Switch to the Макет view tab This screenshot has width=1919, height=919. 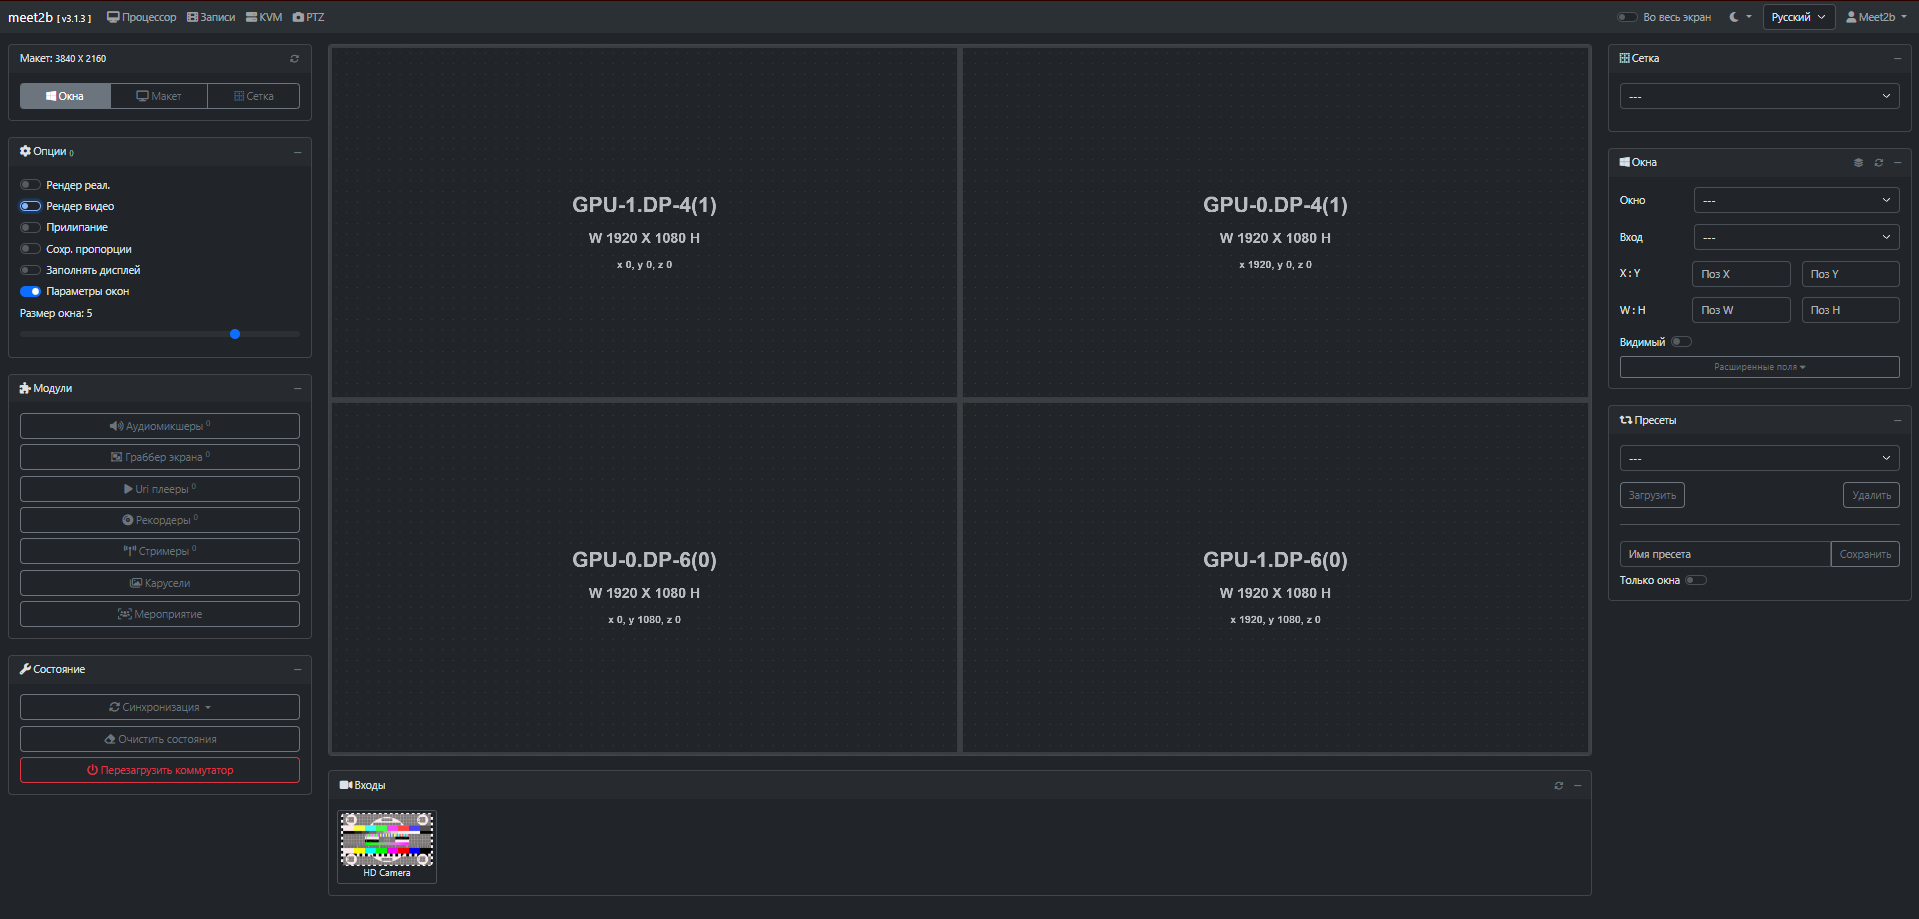(159, 96)
